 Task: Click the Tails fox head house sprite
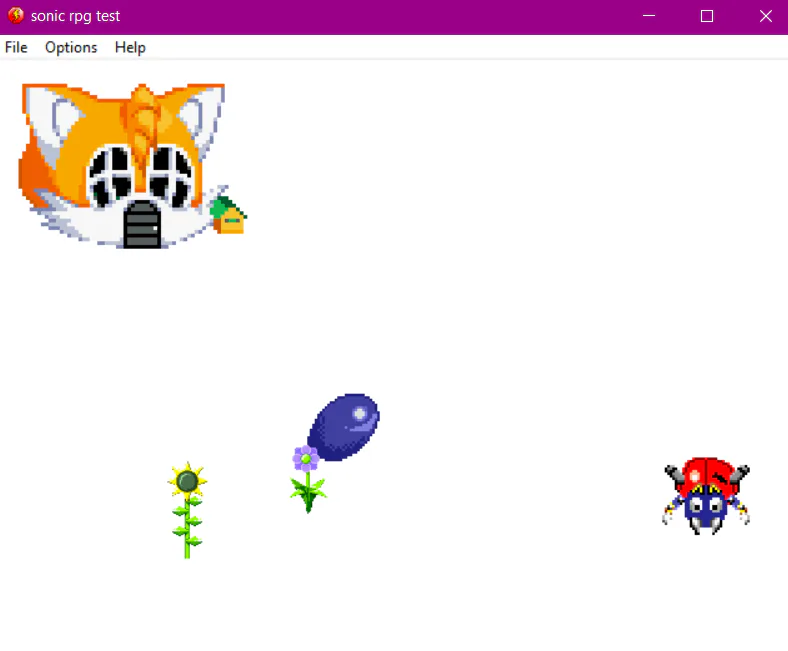(x=121, y=166)
